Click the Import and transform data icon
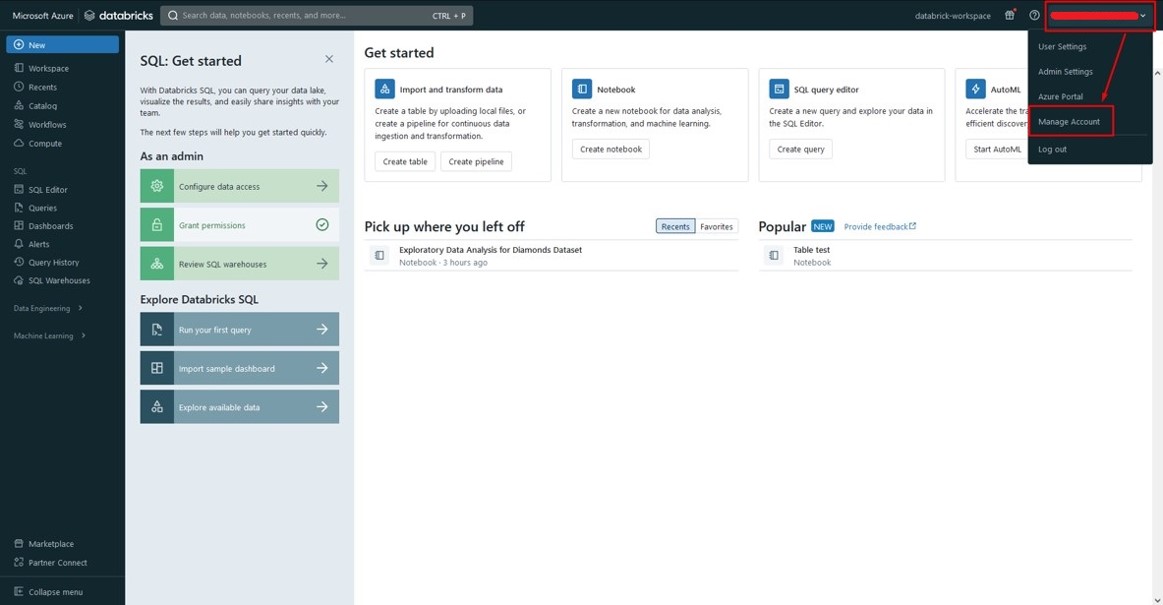Image resolution: width=1163 pixels, height=605 pixels. click(385, 89)
